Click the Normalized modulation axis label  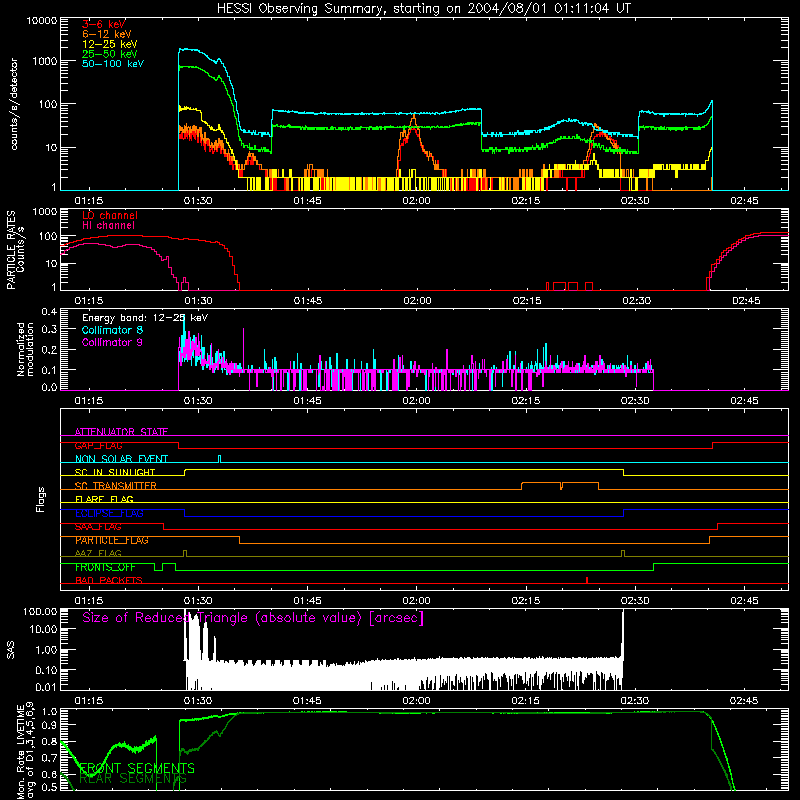click(25, 349)
